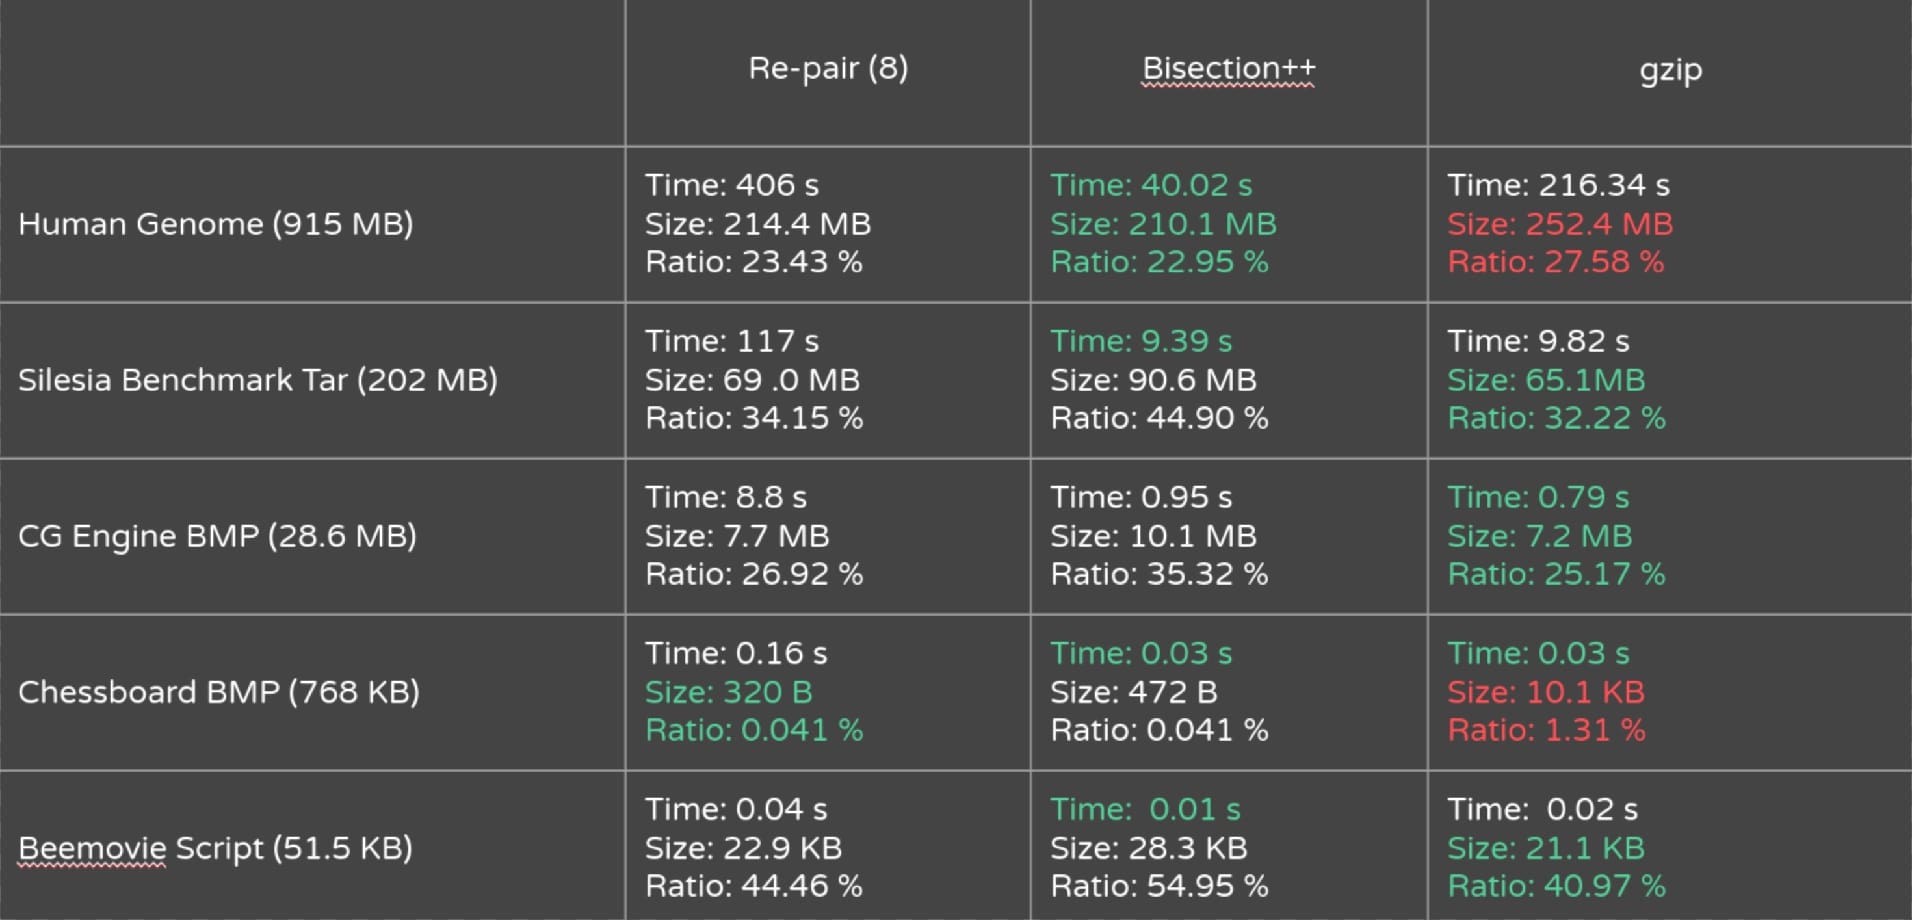Click the gzip Beemovie cell showing 40.97 %
The height and width of the screenshot is (920, 1912).
tap(1670, 846)
